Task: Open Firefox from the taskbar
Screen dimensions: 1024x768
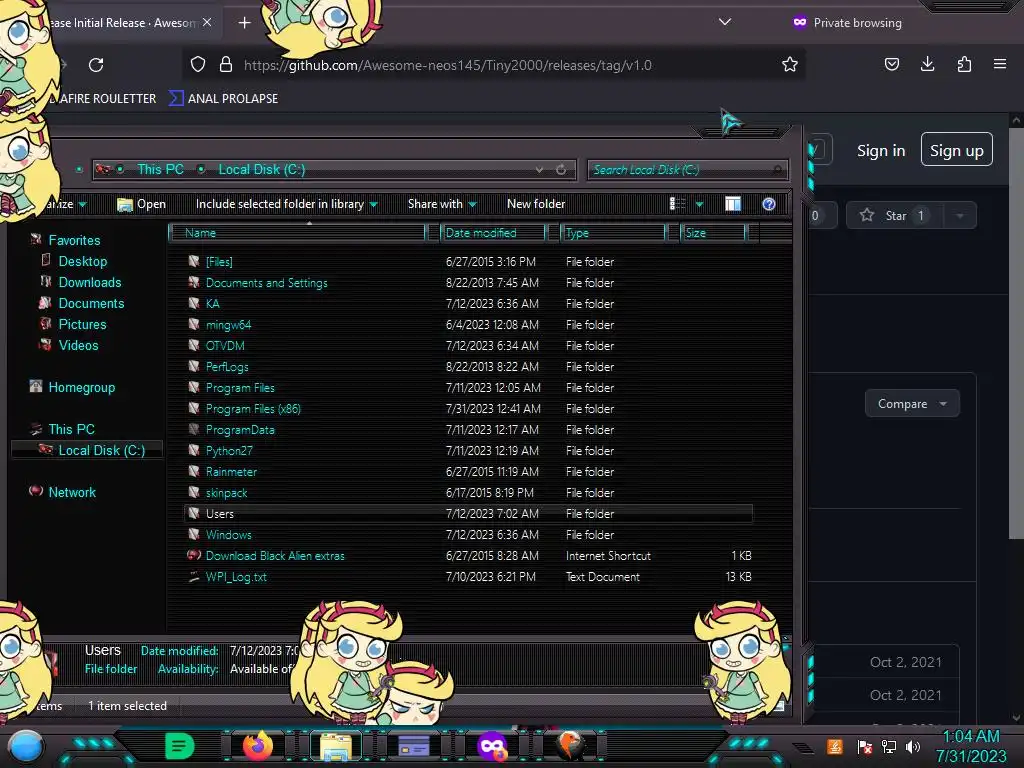Action: [258, 746]
